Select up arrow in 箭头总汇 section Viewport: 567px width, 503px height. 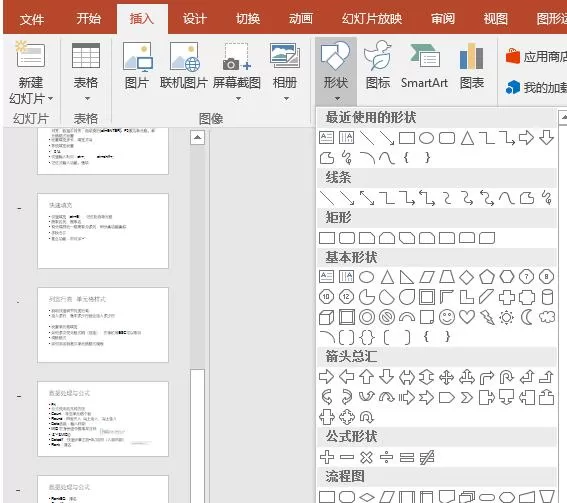[x=367, y=377]
